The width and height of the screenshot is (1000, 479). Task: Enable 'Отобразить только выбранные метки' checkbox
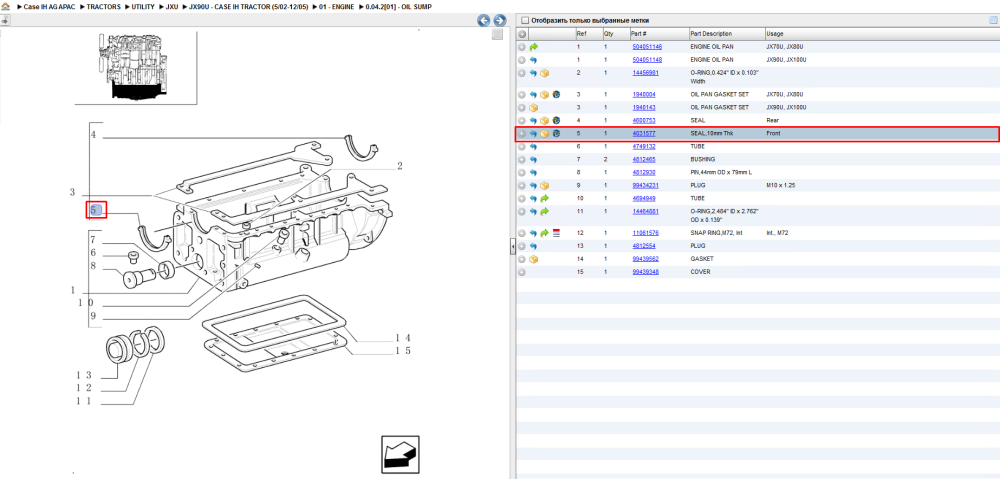525,20
